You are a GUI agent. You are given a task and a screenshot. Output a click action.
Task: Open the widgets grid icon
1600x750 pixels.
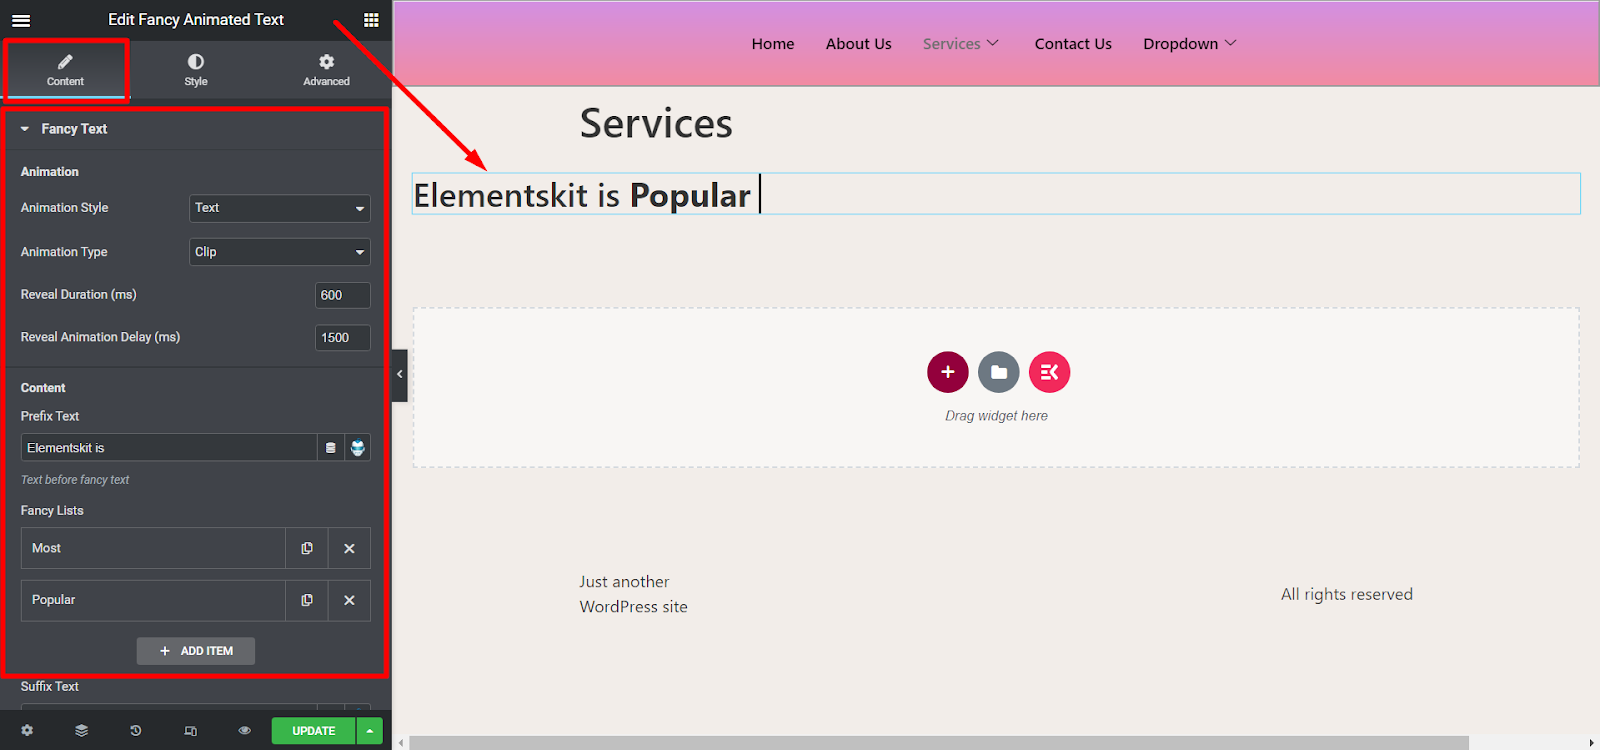click(371, 20)
